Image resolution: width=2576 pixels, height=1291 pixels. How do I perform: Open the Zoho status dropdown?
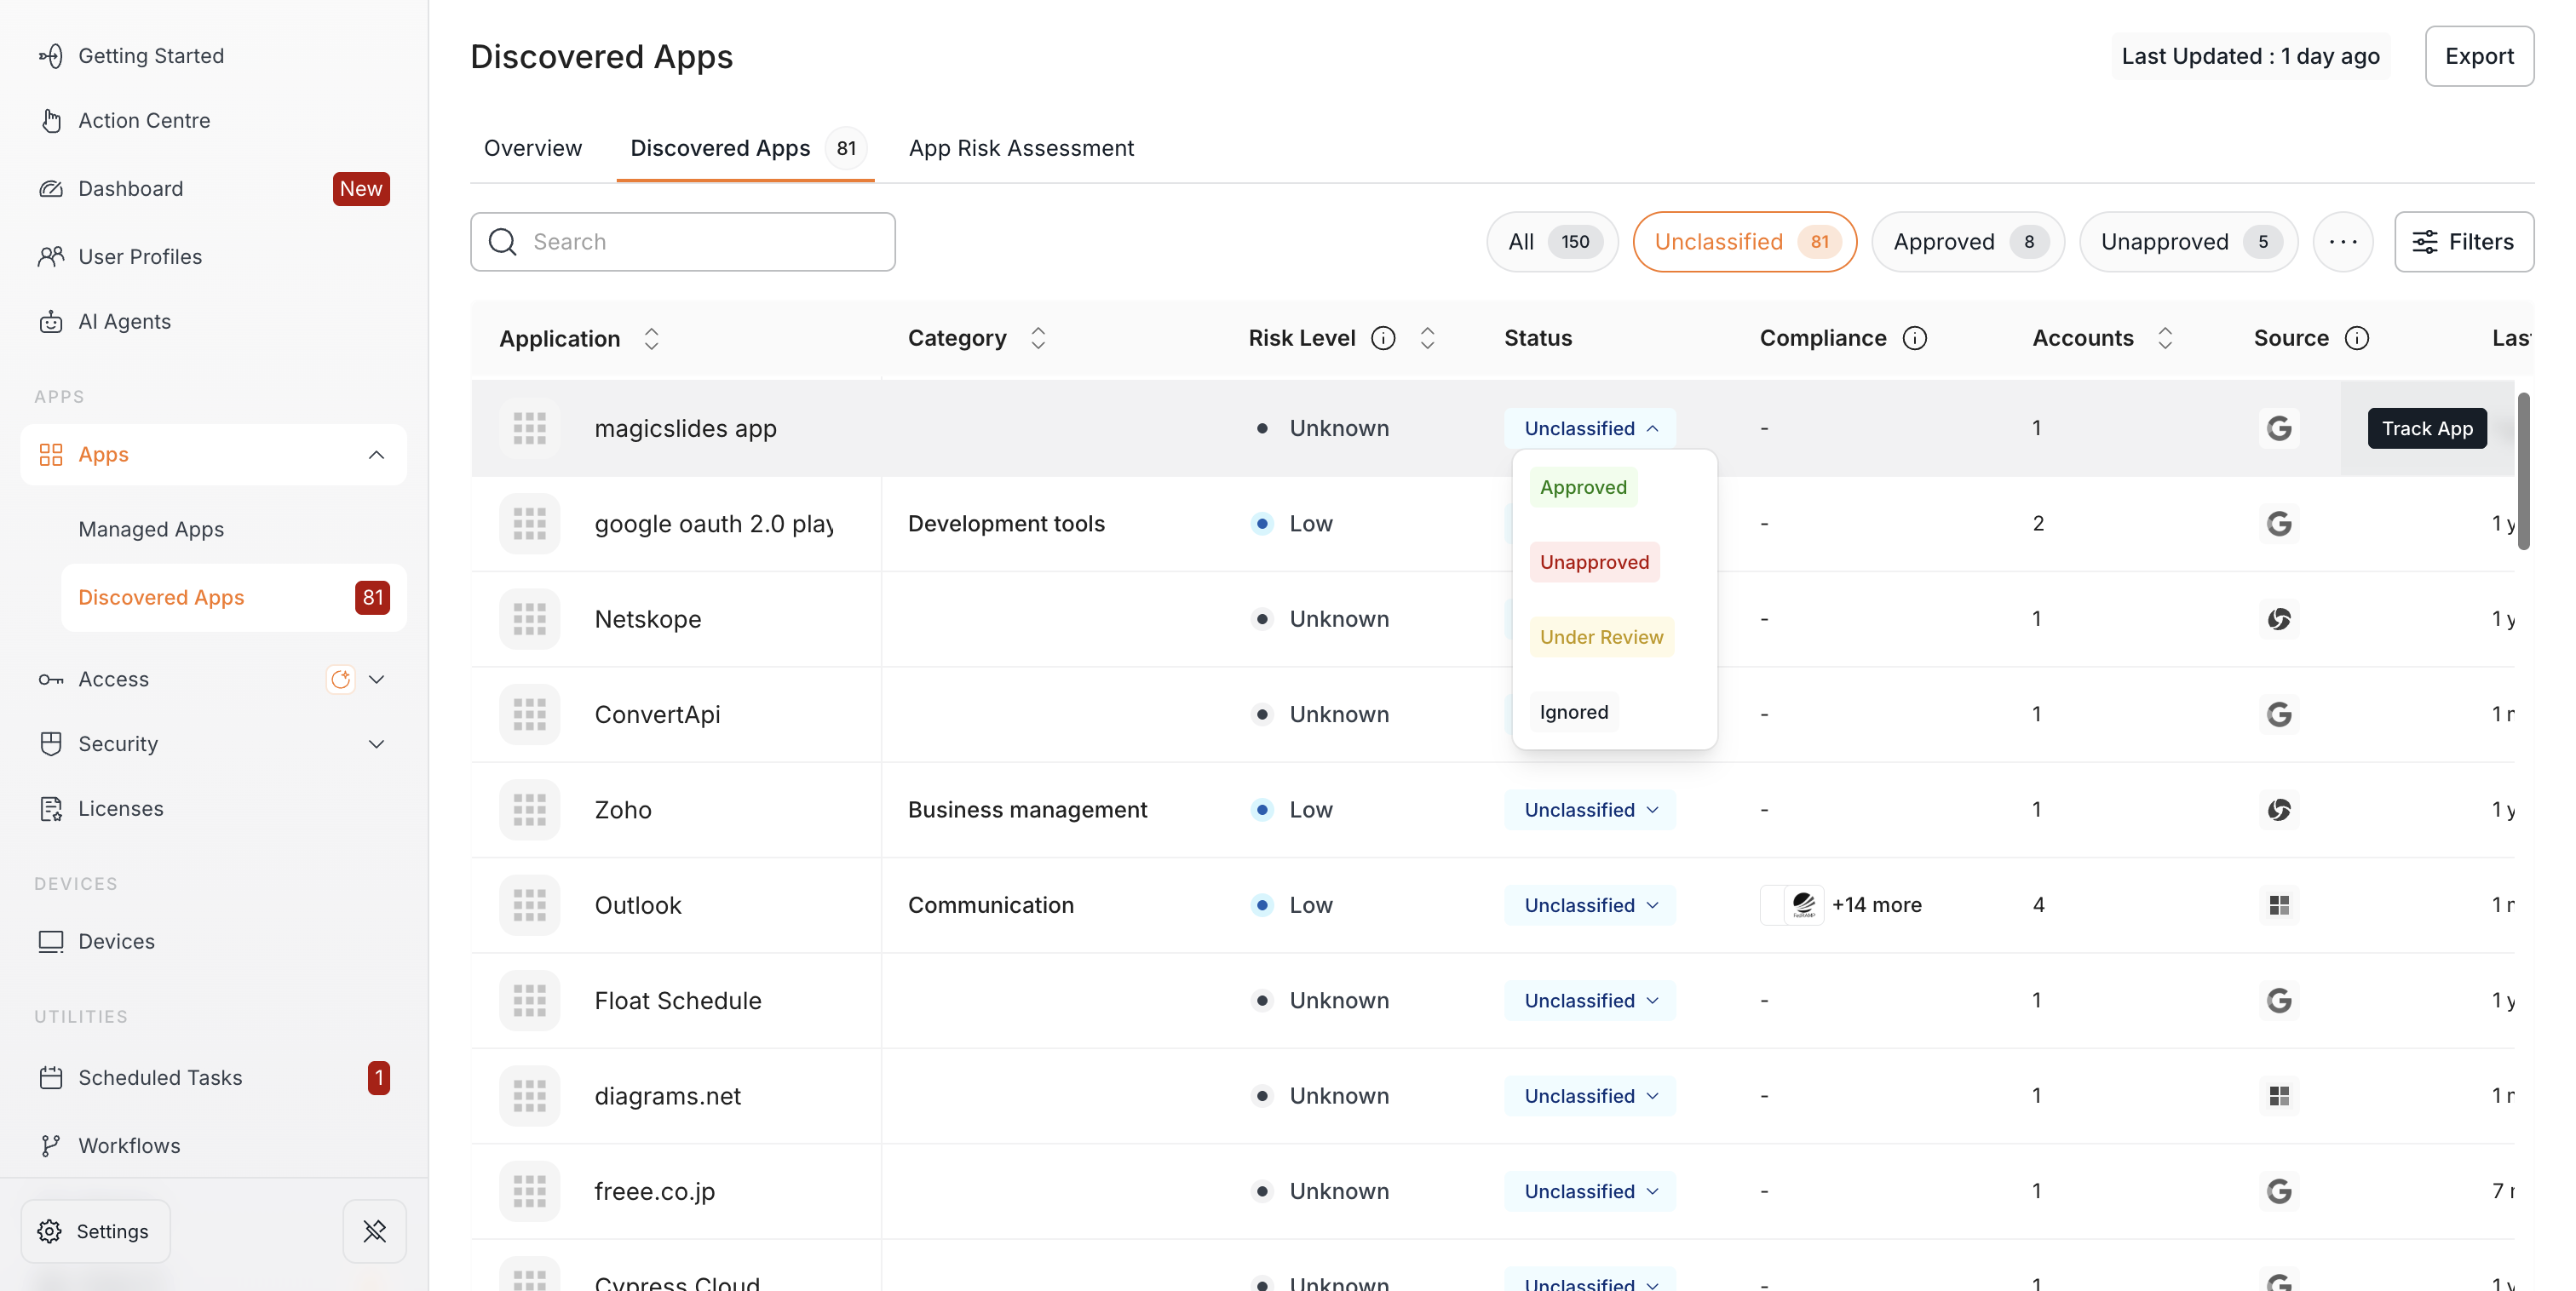tap(1590, 810)
